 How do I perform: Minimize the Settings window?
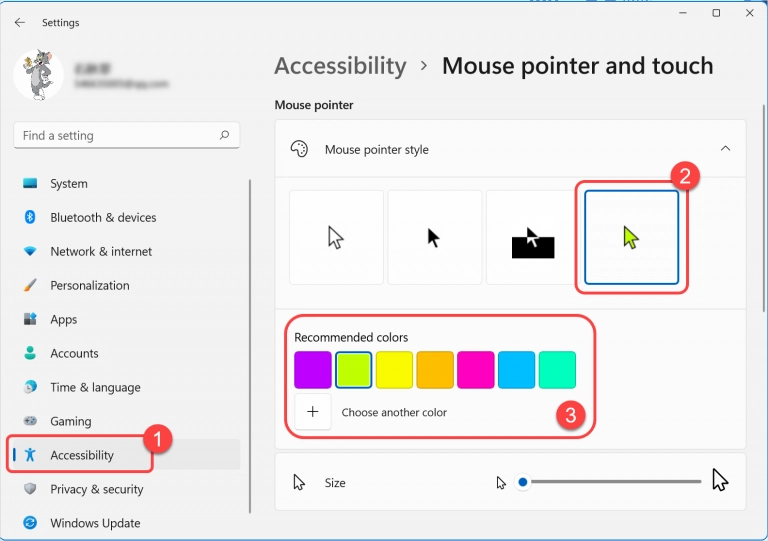(x=683, y=13)
